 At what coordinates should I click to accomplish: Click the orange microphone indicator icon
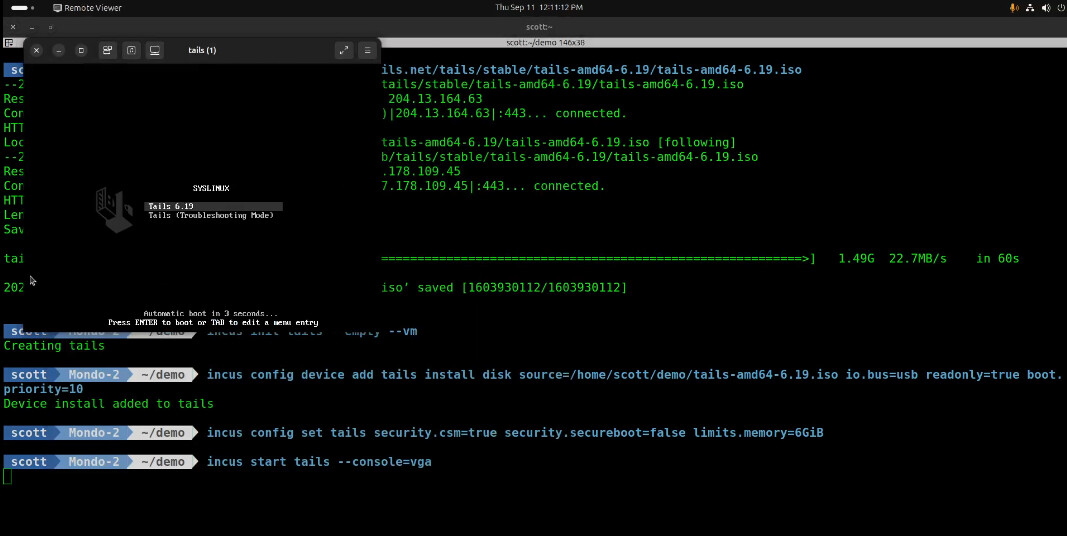coord(1011,7)
